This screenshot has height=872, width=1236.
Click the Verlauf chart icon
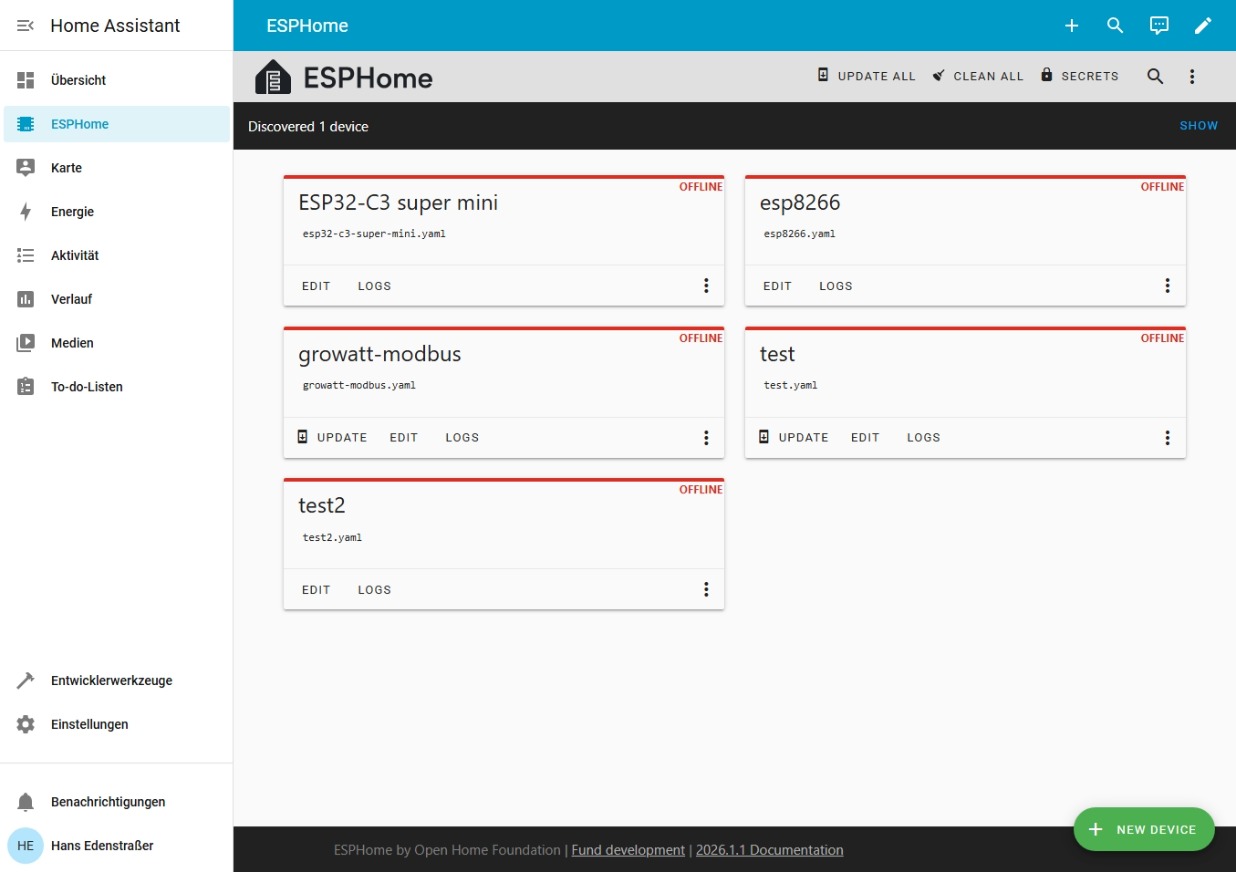point(26,299)
